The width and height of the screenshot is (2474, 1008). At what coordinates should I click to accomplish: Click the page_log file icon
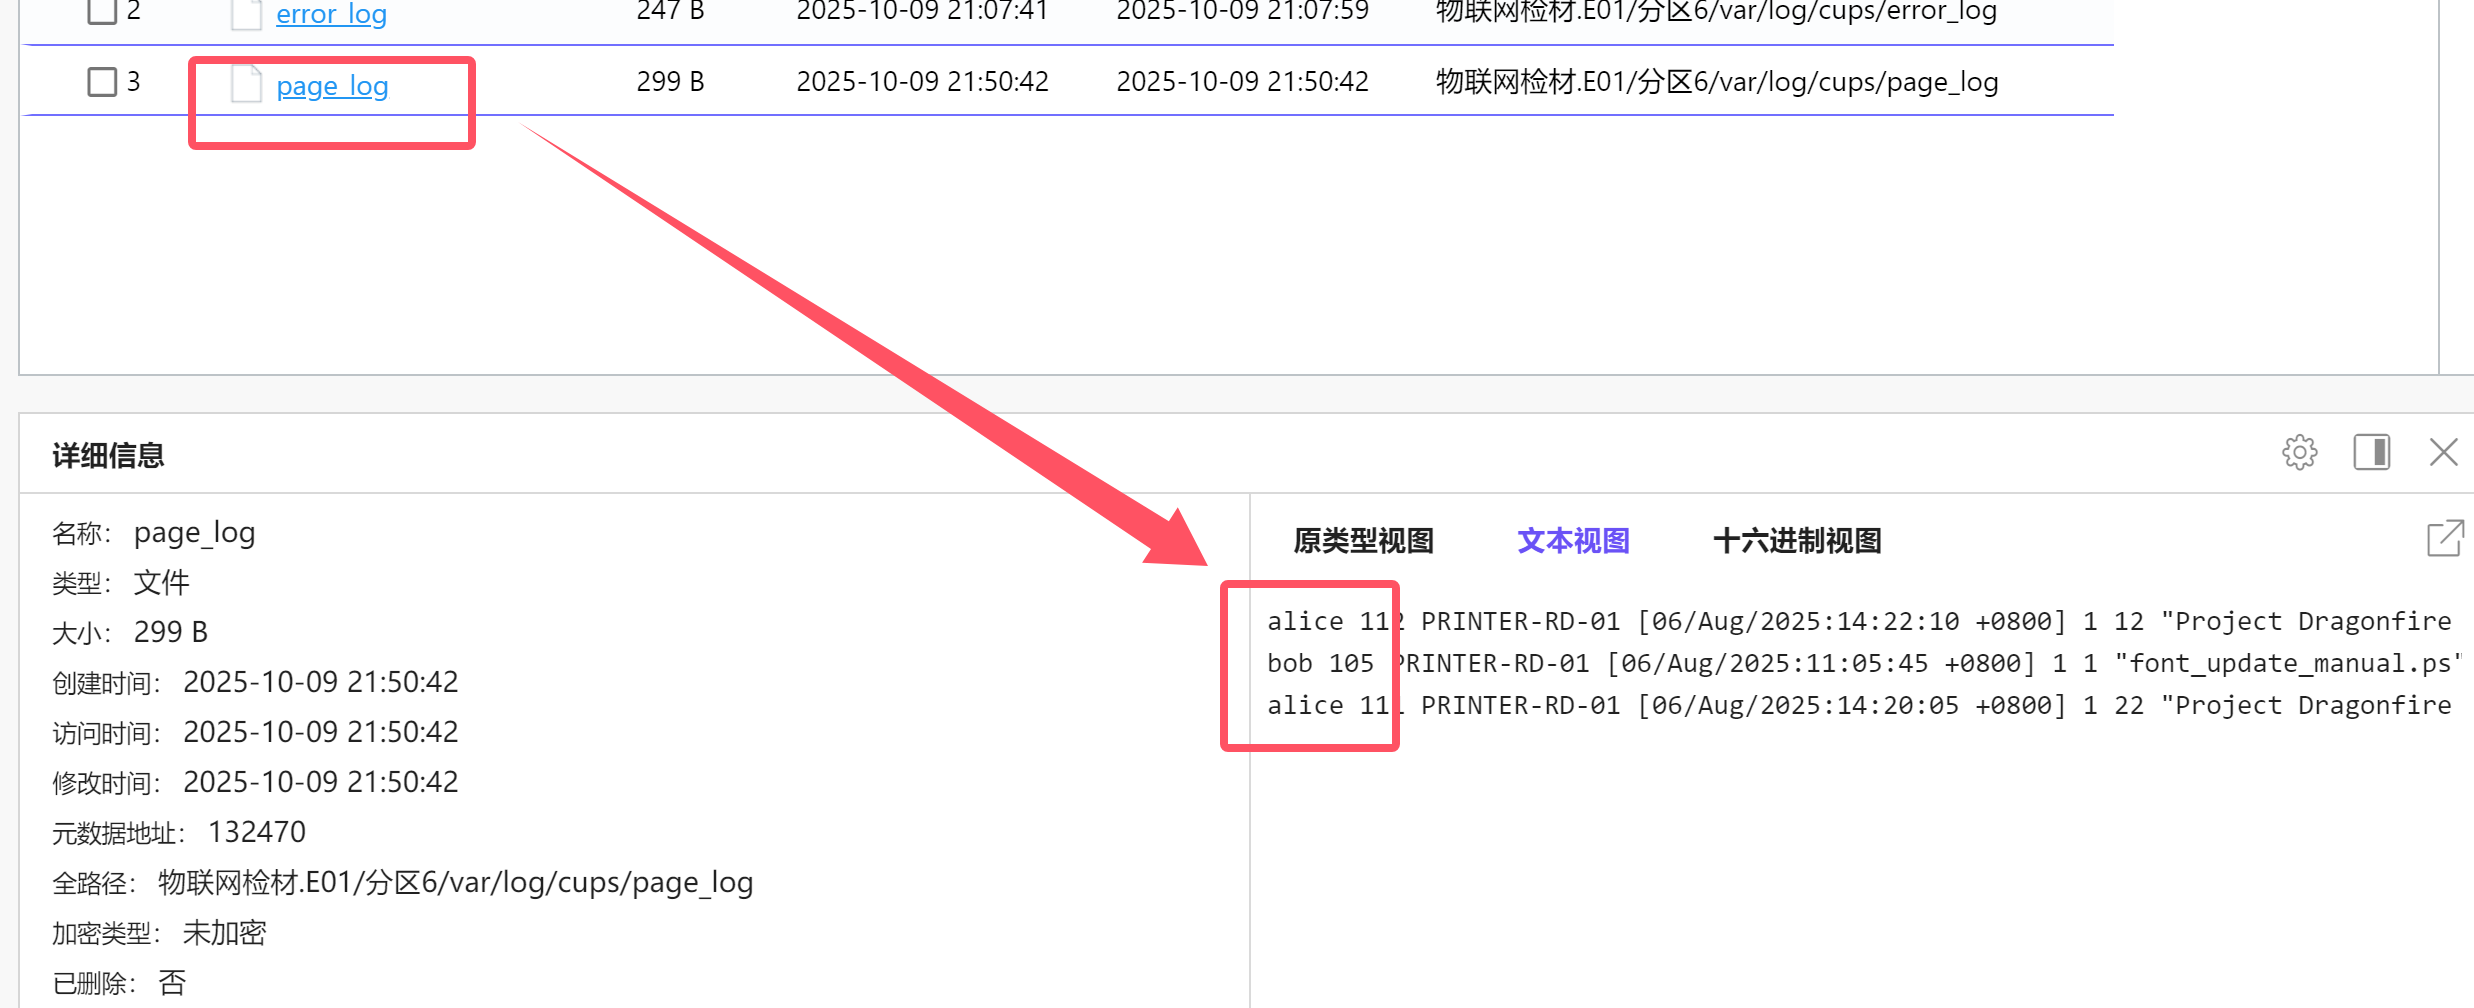tap(246, 83)
